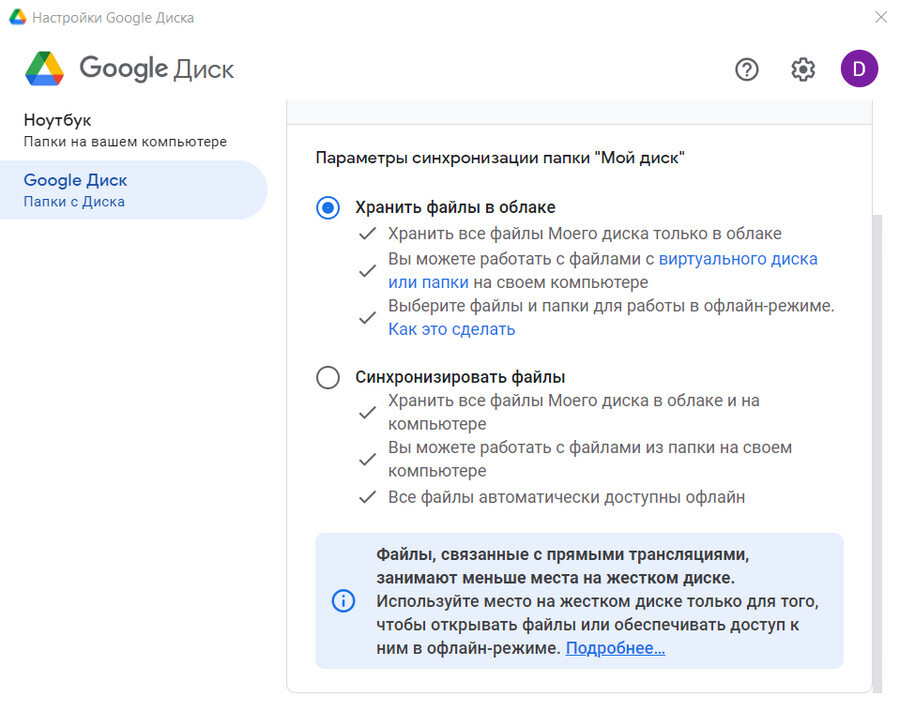Switch to 'Ноутбук' sidebar section
Viewport: 900px width, 712px height.
point(133,130)
